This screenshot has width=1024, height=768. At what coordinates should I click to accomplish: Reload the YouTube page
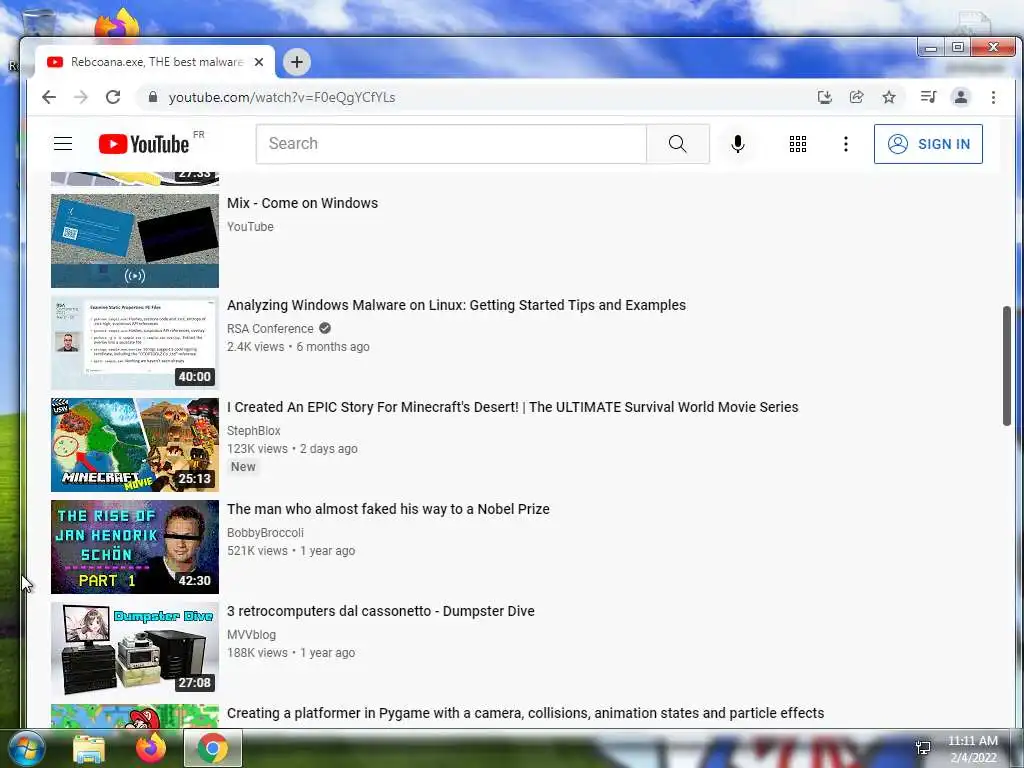coord(113,97)
